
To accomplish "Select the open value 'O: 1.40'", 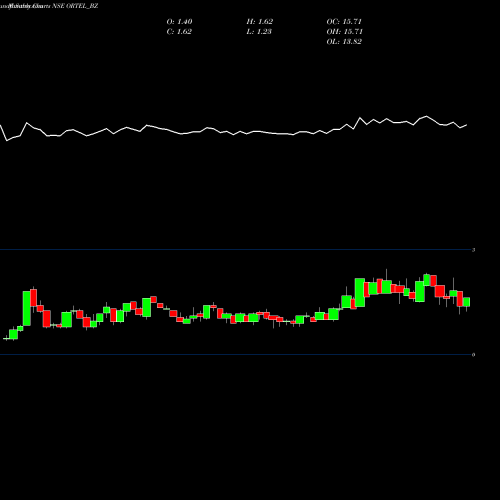I will tap(179, 22).
